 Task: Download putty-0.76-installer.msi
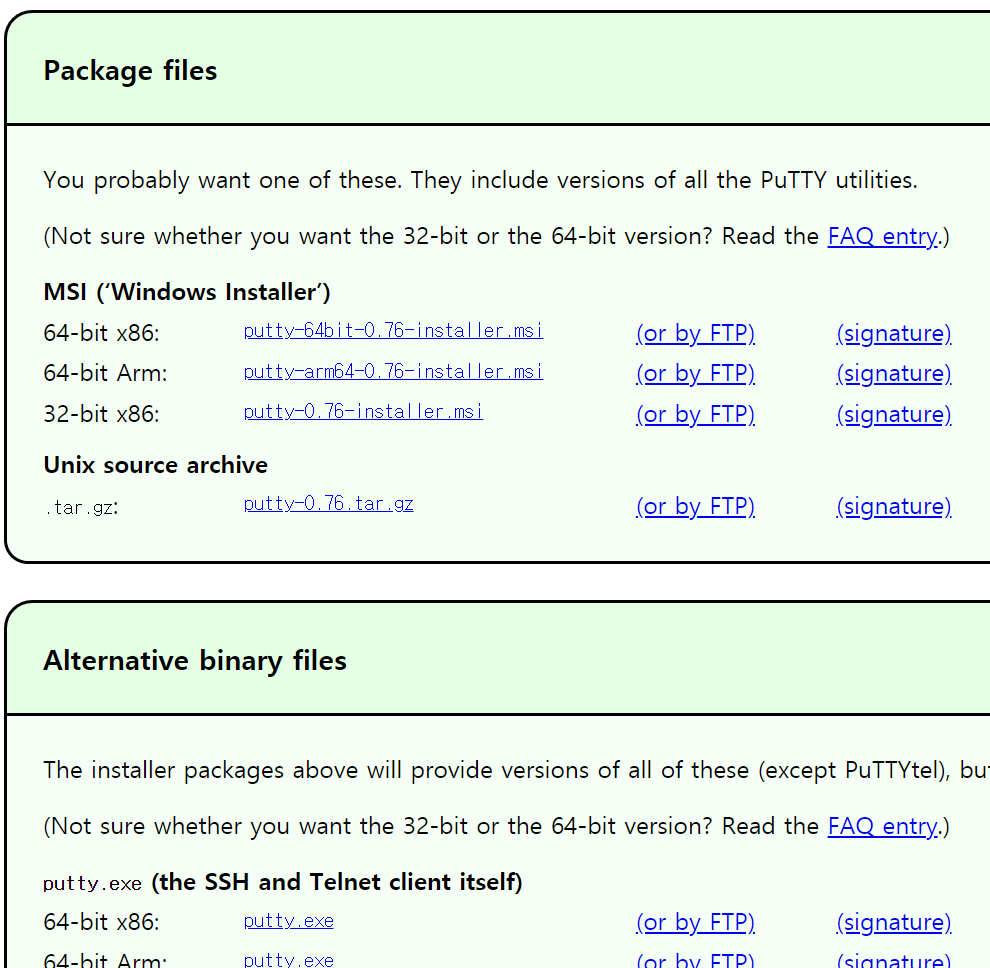(363, 412)
